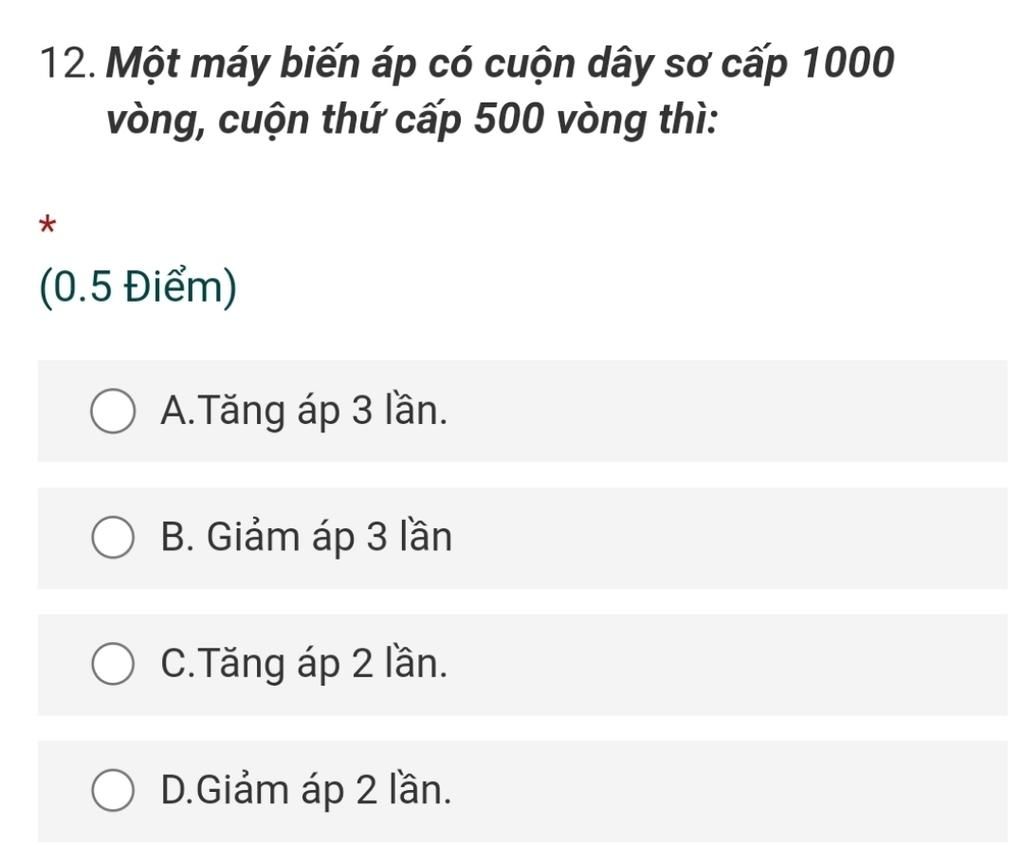Click the word "Điểm" in the points label
Viewport: 1024px width, 846px height.
(x=174, y=286)
